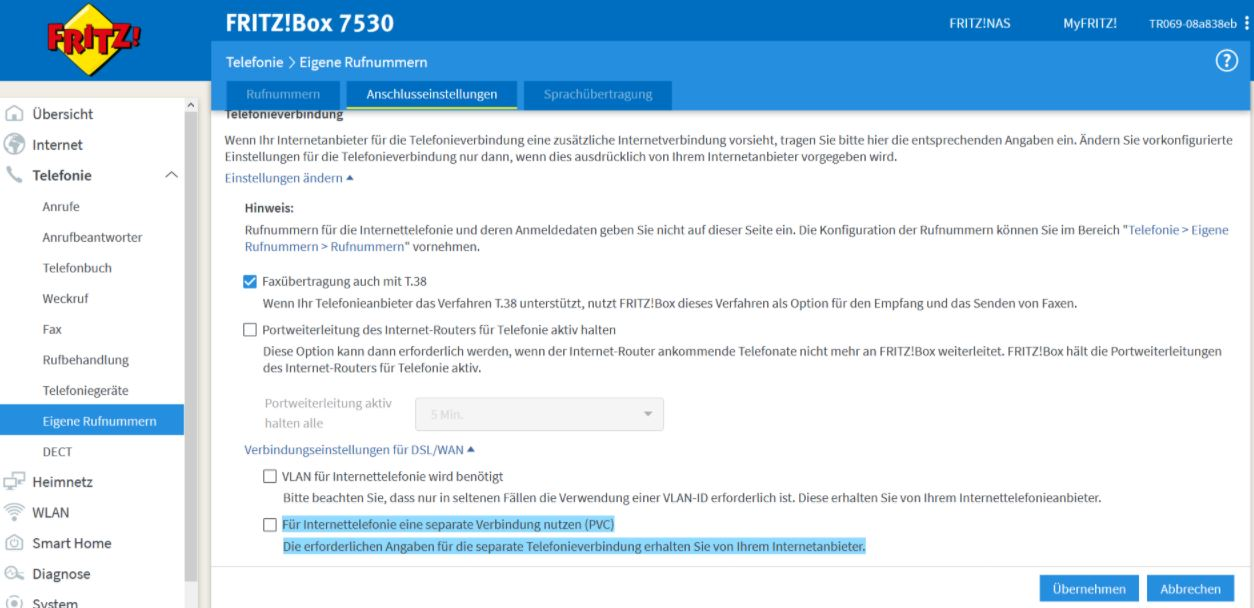Select the Anschlusseinstellungen tab

click(x=432, y=94)
